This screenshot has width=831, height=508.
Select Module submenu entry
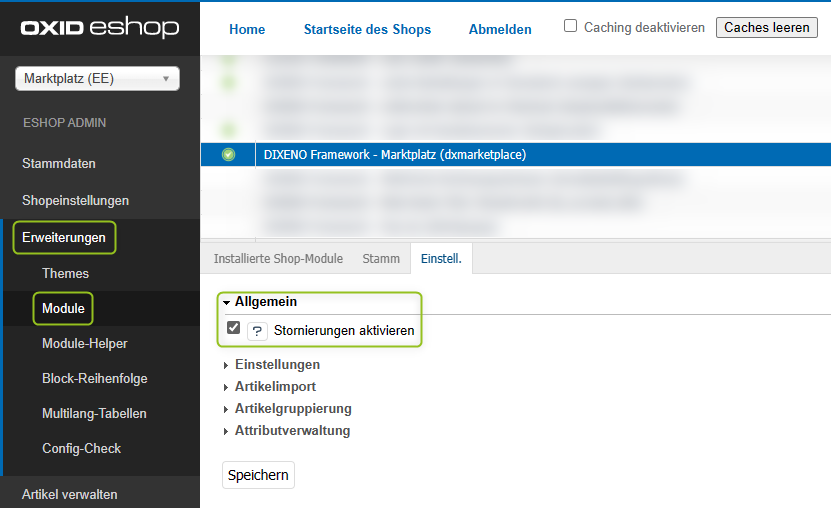pyautogui.click(x=63, y=308)
